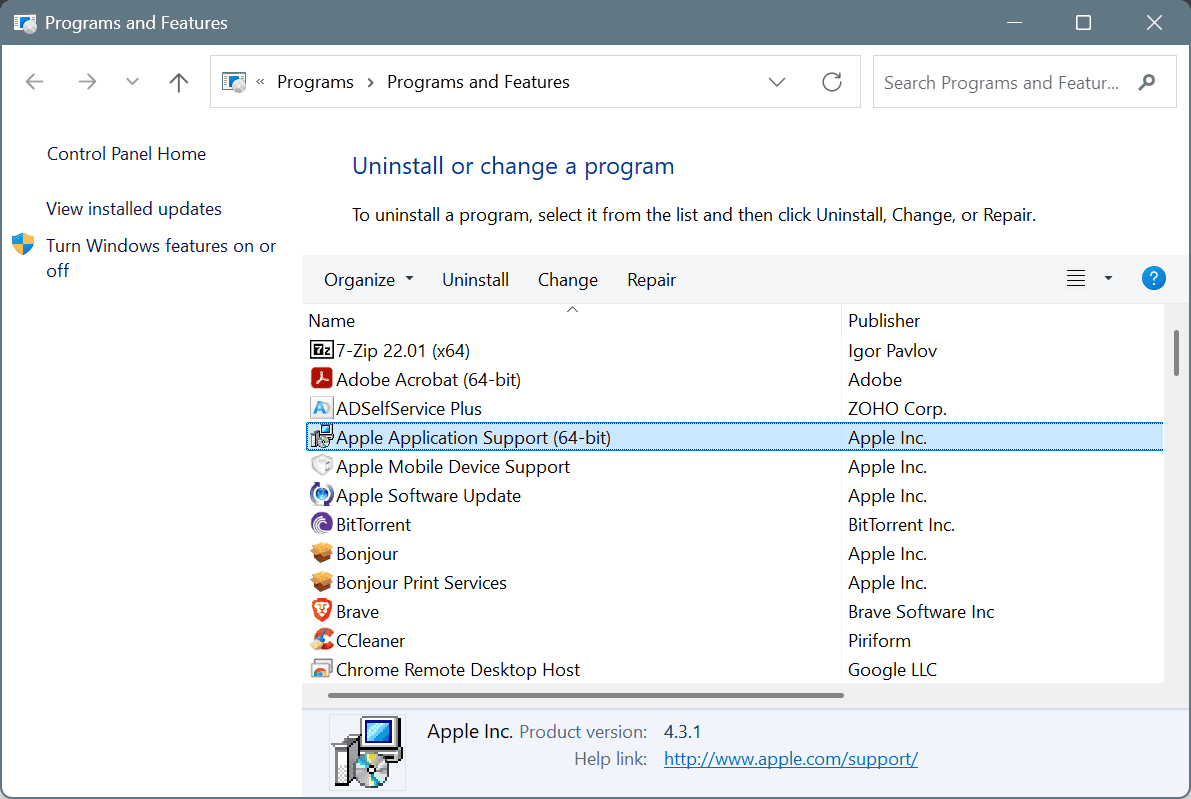Click the chevron after Programs breadcrumb
Screen dimensions: 1191x799
point(371,82)
